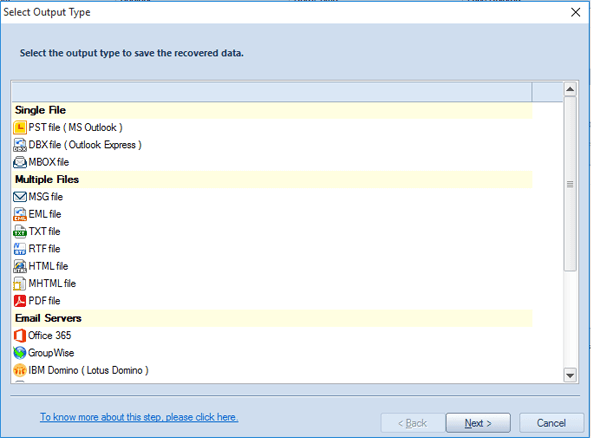Select the RTF file icon
This screenshot has height=438, width=591.
[x=20, y=249]
